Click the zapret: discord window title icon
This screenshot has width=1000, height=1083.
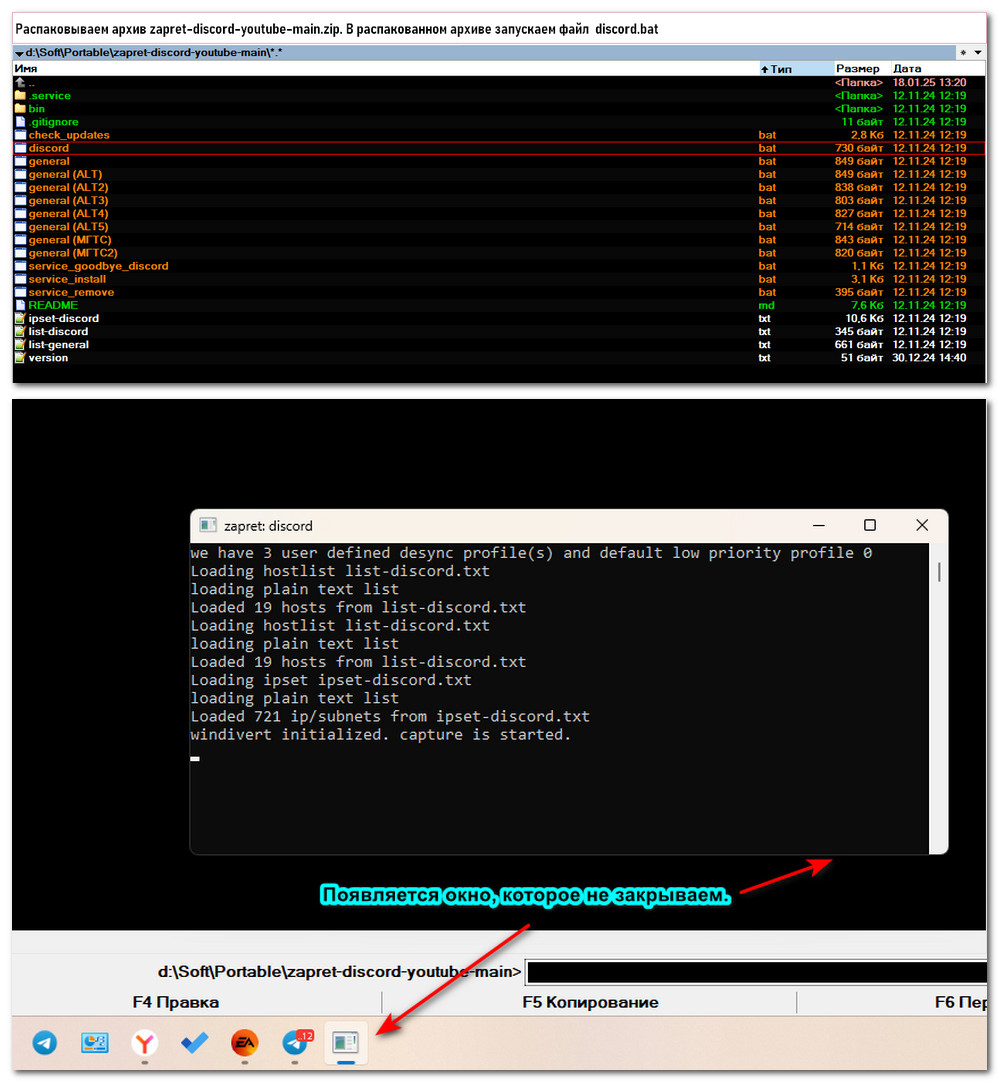[x=208, y=526]
